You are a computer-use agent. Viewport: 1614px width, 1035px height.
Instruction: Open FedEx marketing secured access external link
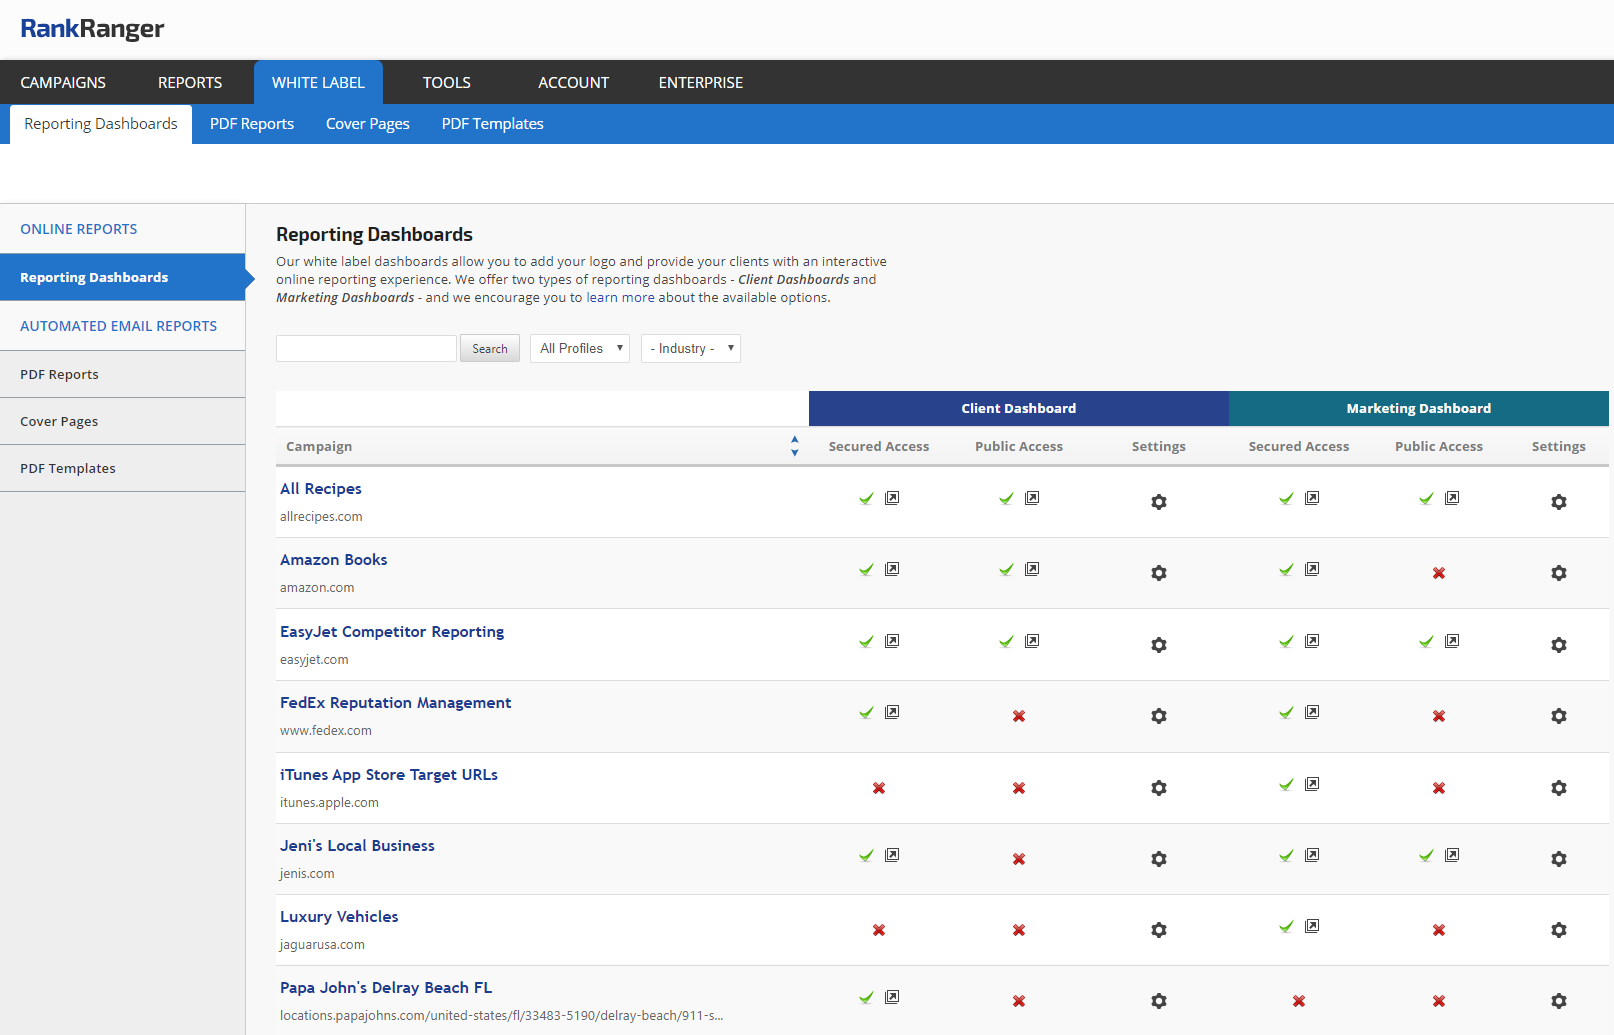coord(1312,712)
